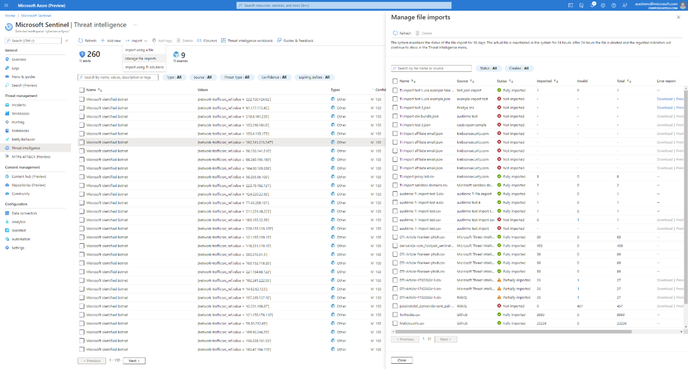
Task: Open the Type : All filter
Action: point(174,77)
